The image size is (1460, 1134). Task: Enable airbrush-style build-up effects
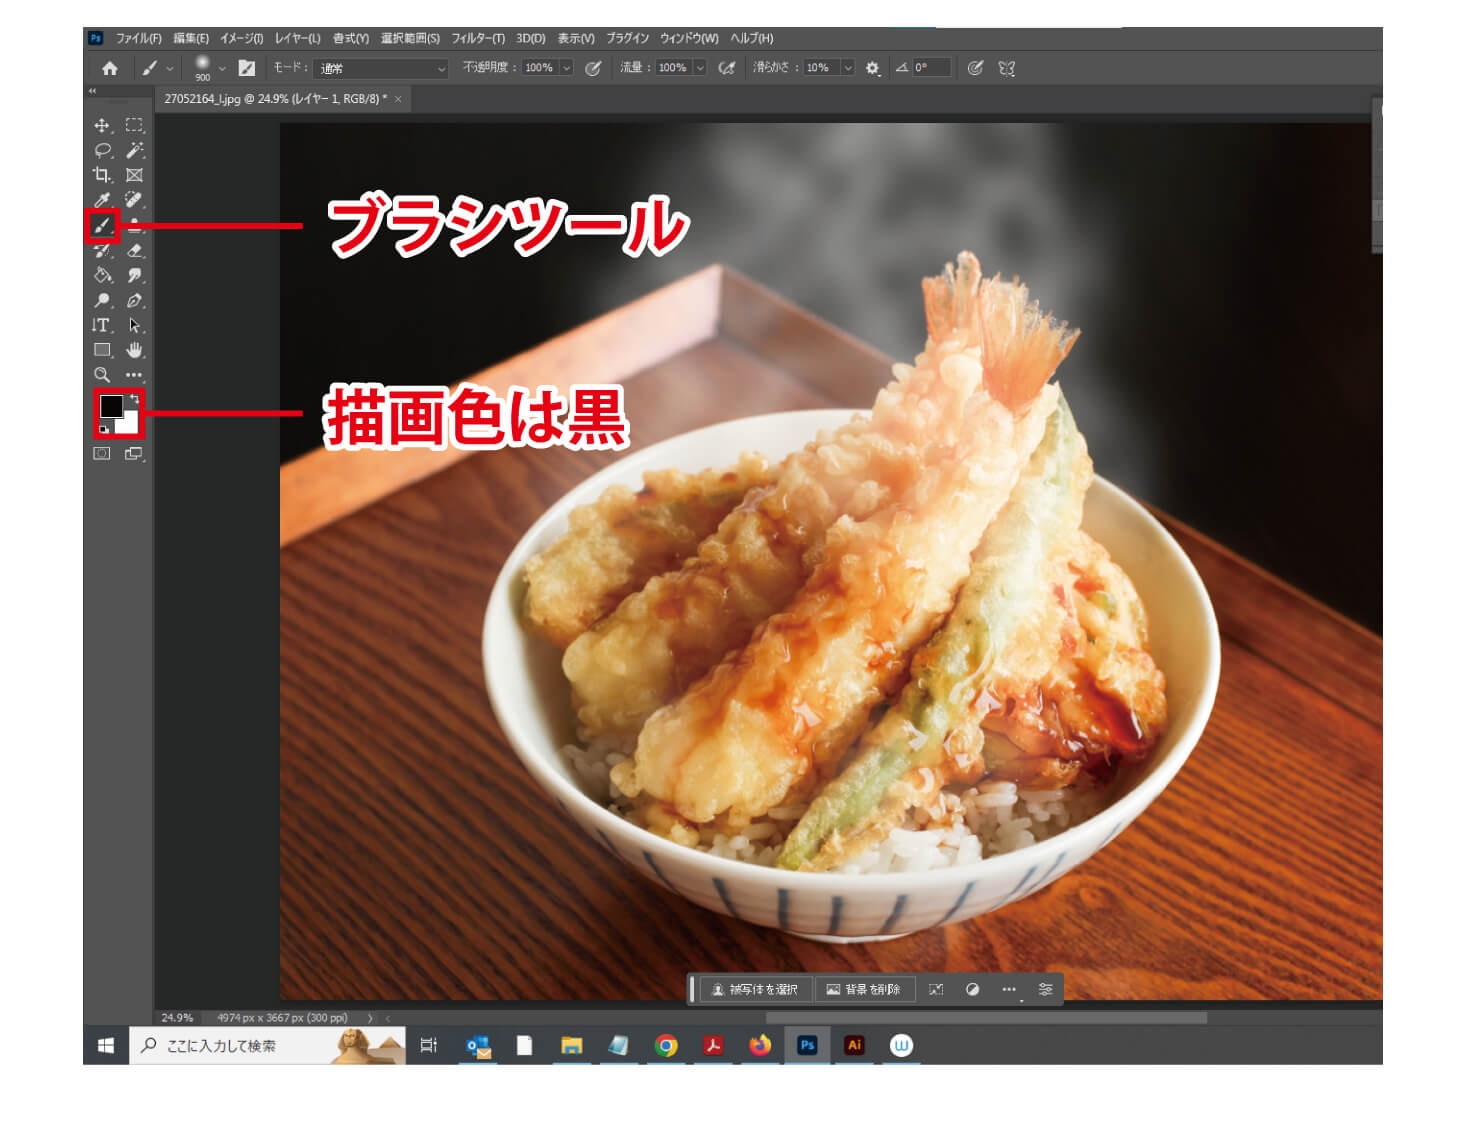pyautogui.click(x=727, y=68)
